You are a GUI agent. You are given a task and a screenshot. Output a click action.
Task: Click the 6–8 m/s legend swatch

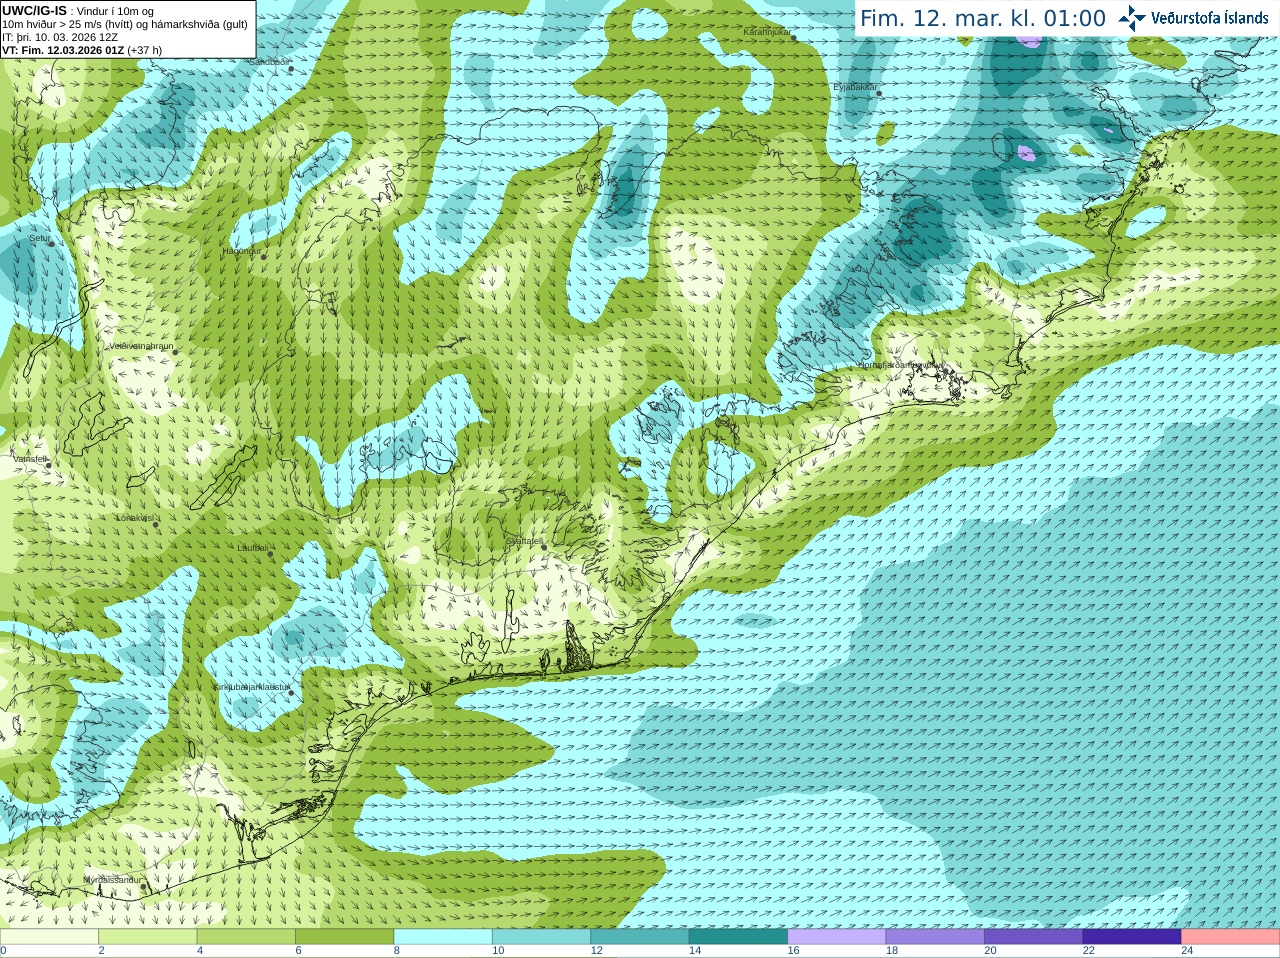(345, 937)
